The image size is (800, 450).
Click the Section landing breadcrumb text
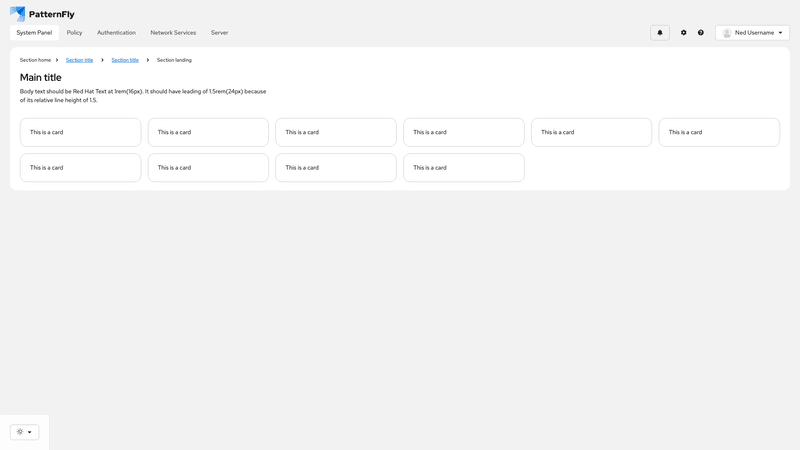point(174,60)
